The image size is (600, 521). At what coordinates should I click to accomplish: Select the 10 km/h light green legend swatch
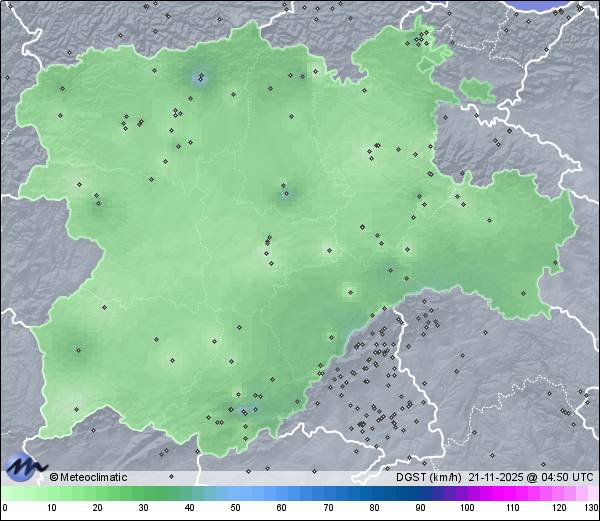[50, 494]
